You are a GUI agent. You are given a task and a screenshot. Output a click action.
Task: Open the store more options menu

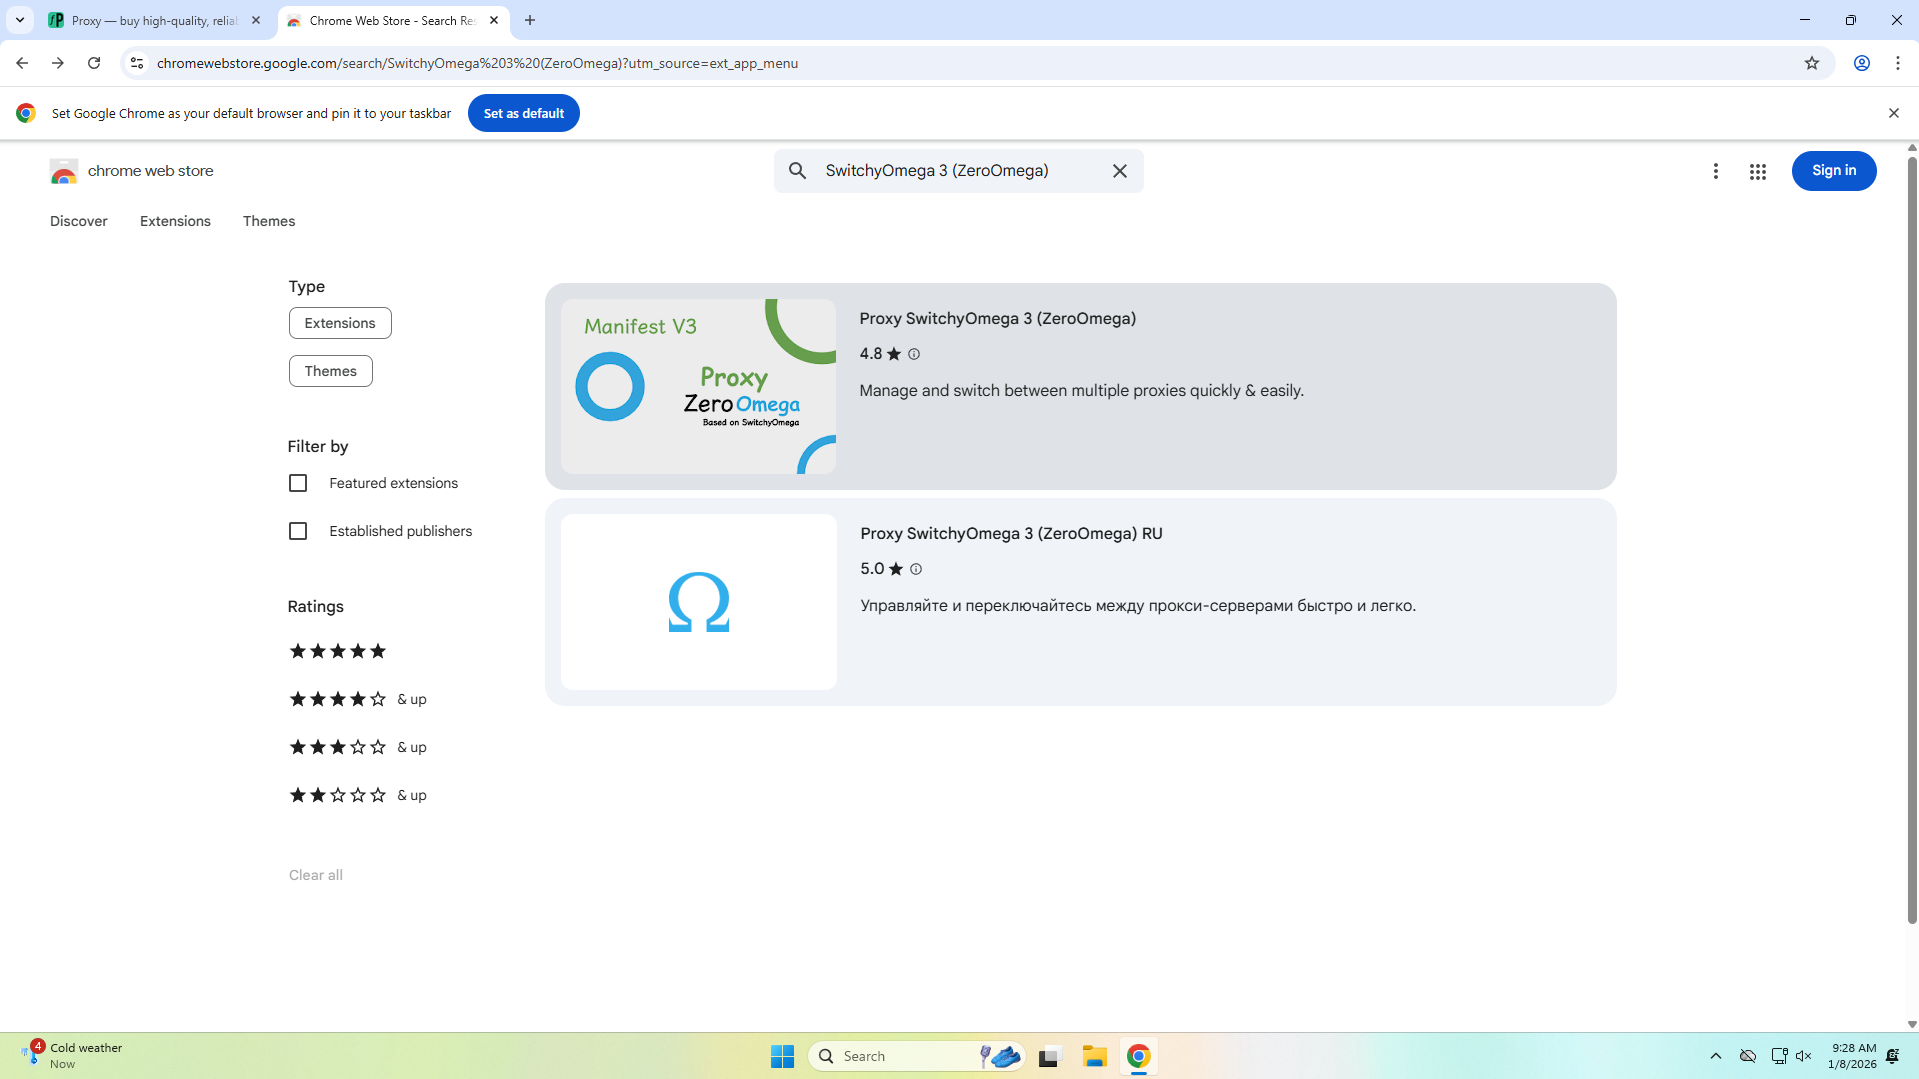pos(1716,171)
